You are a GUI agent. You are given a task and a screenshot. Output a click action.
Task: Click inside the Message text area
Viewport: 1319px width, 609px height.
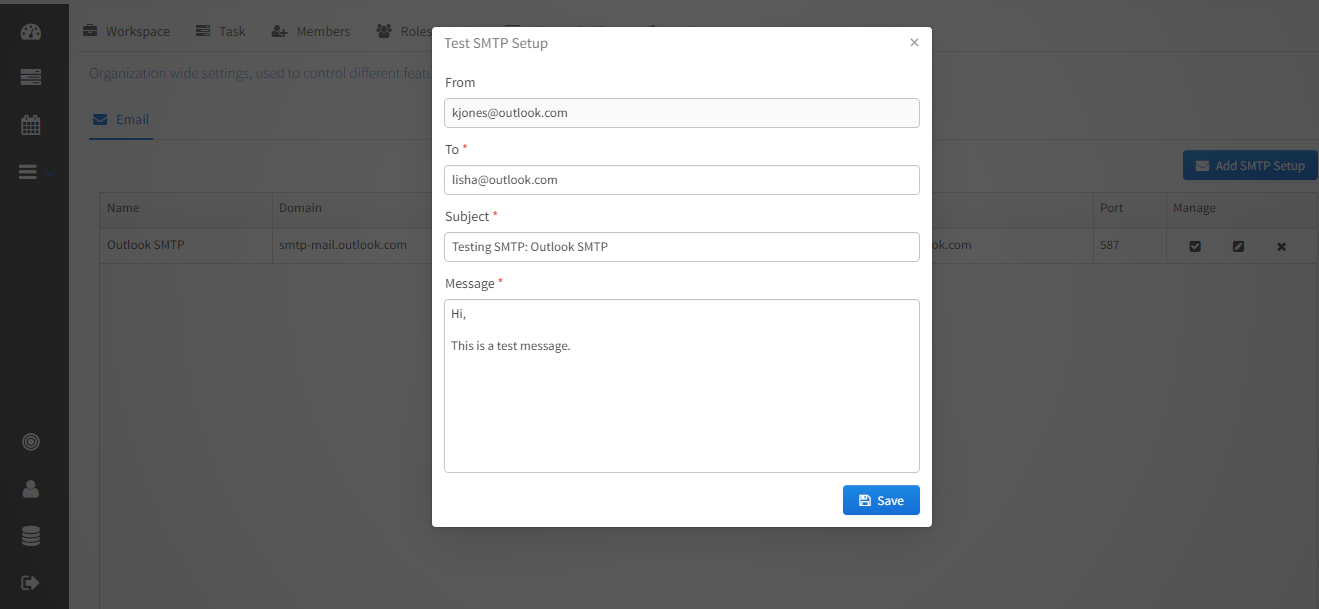point(682,386)
